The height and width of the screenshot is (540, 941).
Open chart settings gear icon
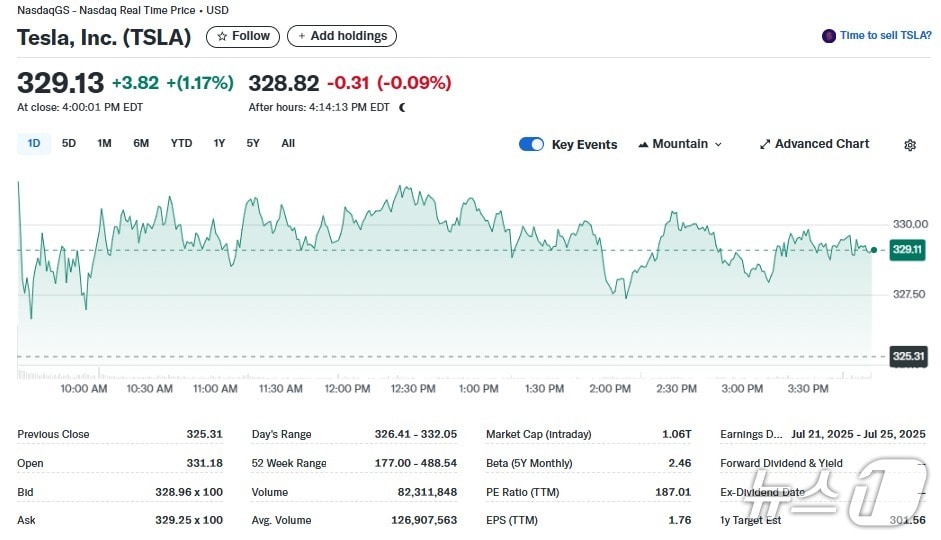[909, 145]
